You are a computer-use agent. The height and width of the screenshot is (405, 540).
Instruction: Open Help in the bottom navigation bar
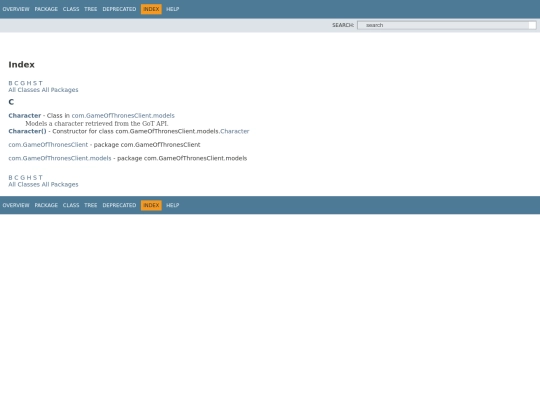[173, 205]
